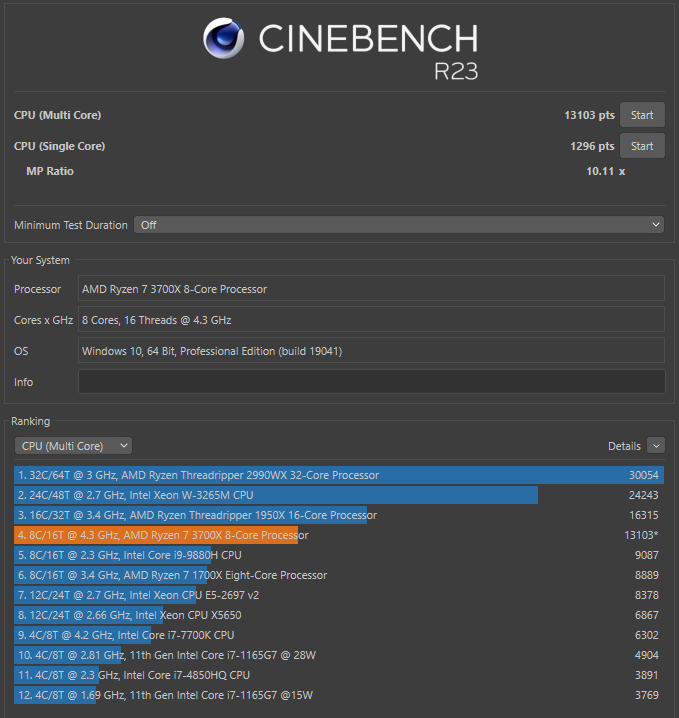Click the CPU (Multi Core) label
Screen dimensions: 679x718
(x=57, y=115)
